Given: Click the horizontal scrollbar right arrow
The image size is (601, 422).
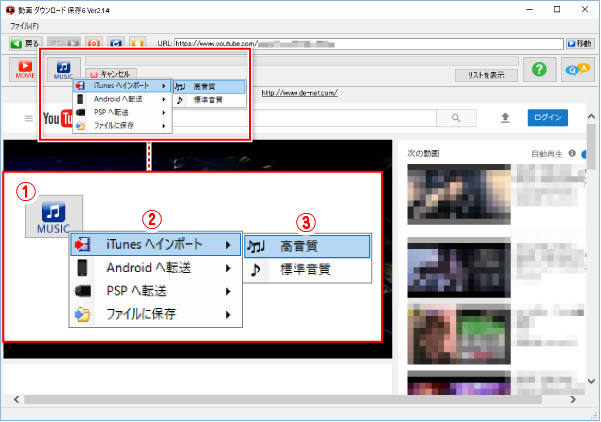Looking at the screenshot, I should tap(573, 399).
